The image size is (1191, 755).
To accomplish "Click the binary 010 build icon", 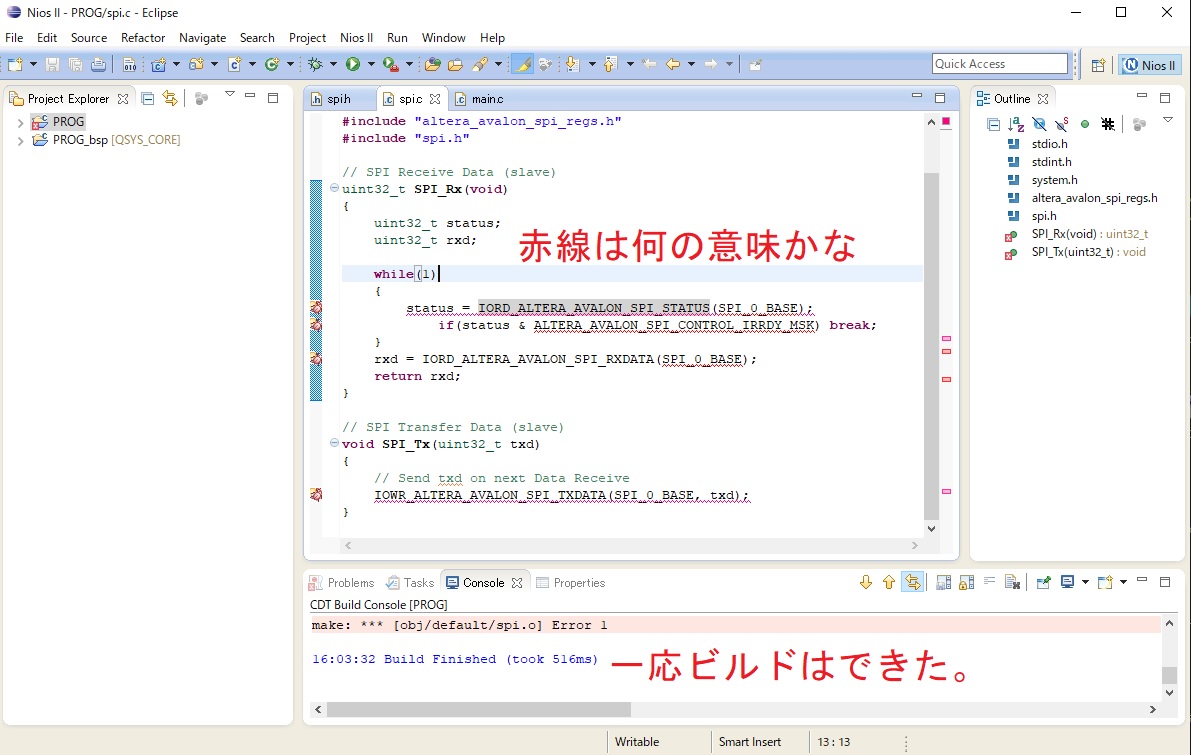I will tap(130, 65).
